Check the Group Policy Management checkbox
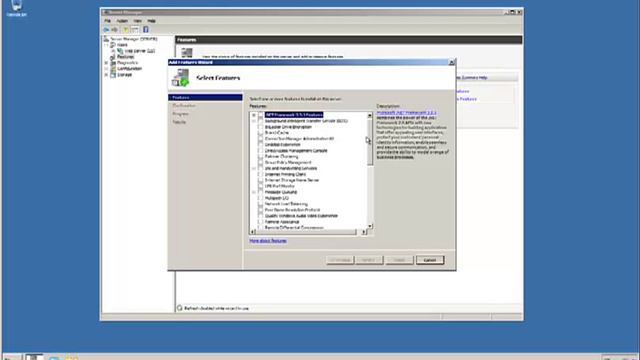640x360 pixels. pos(260,162)
